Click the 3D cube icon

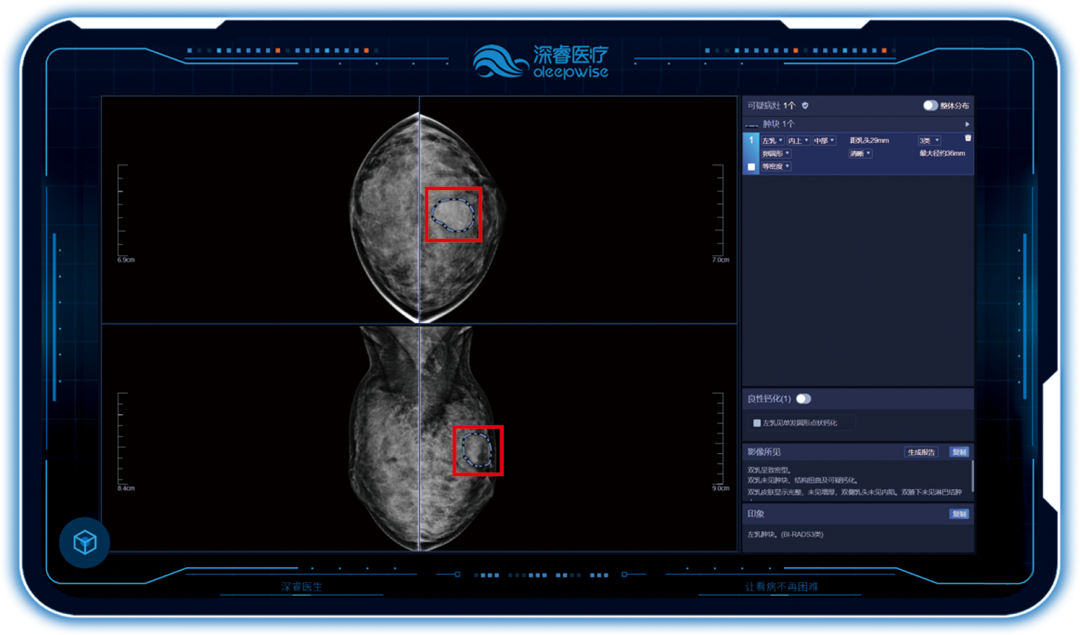coord(85,543)
